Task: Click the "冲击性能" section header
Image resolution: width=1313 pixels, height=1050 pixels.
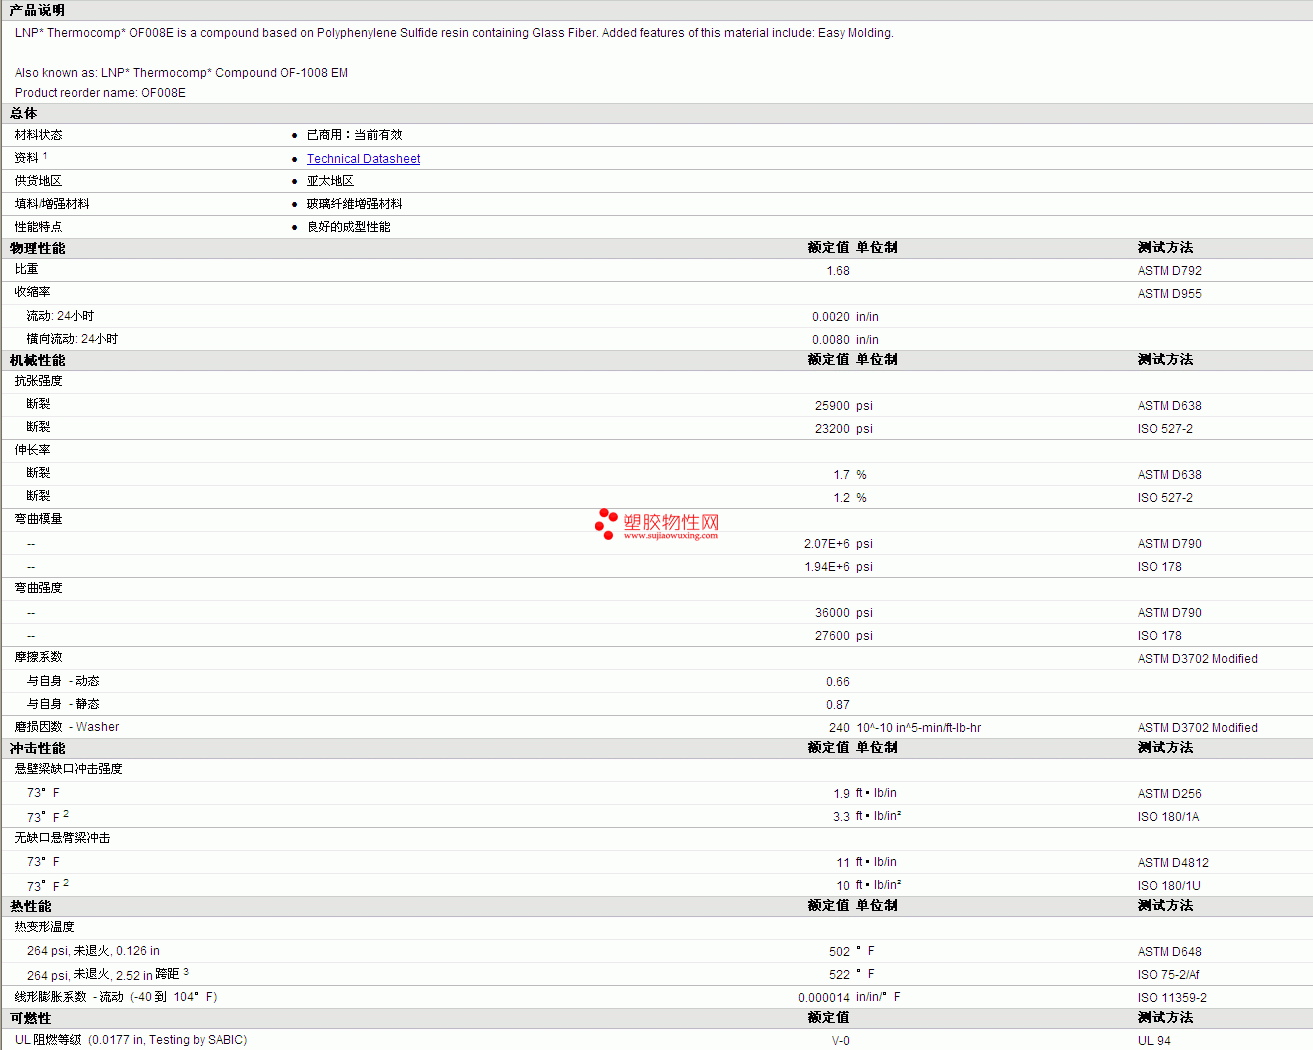Action: (38, 748)
